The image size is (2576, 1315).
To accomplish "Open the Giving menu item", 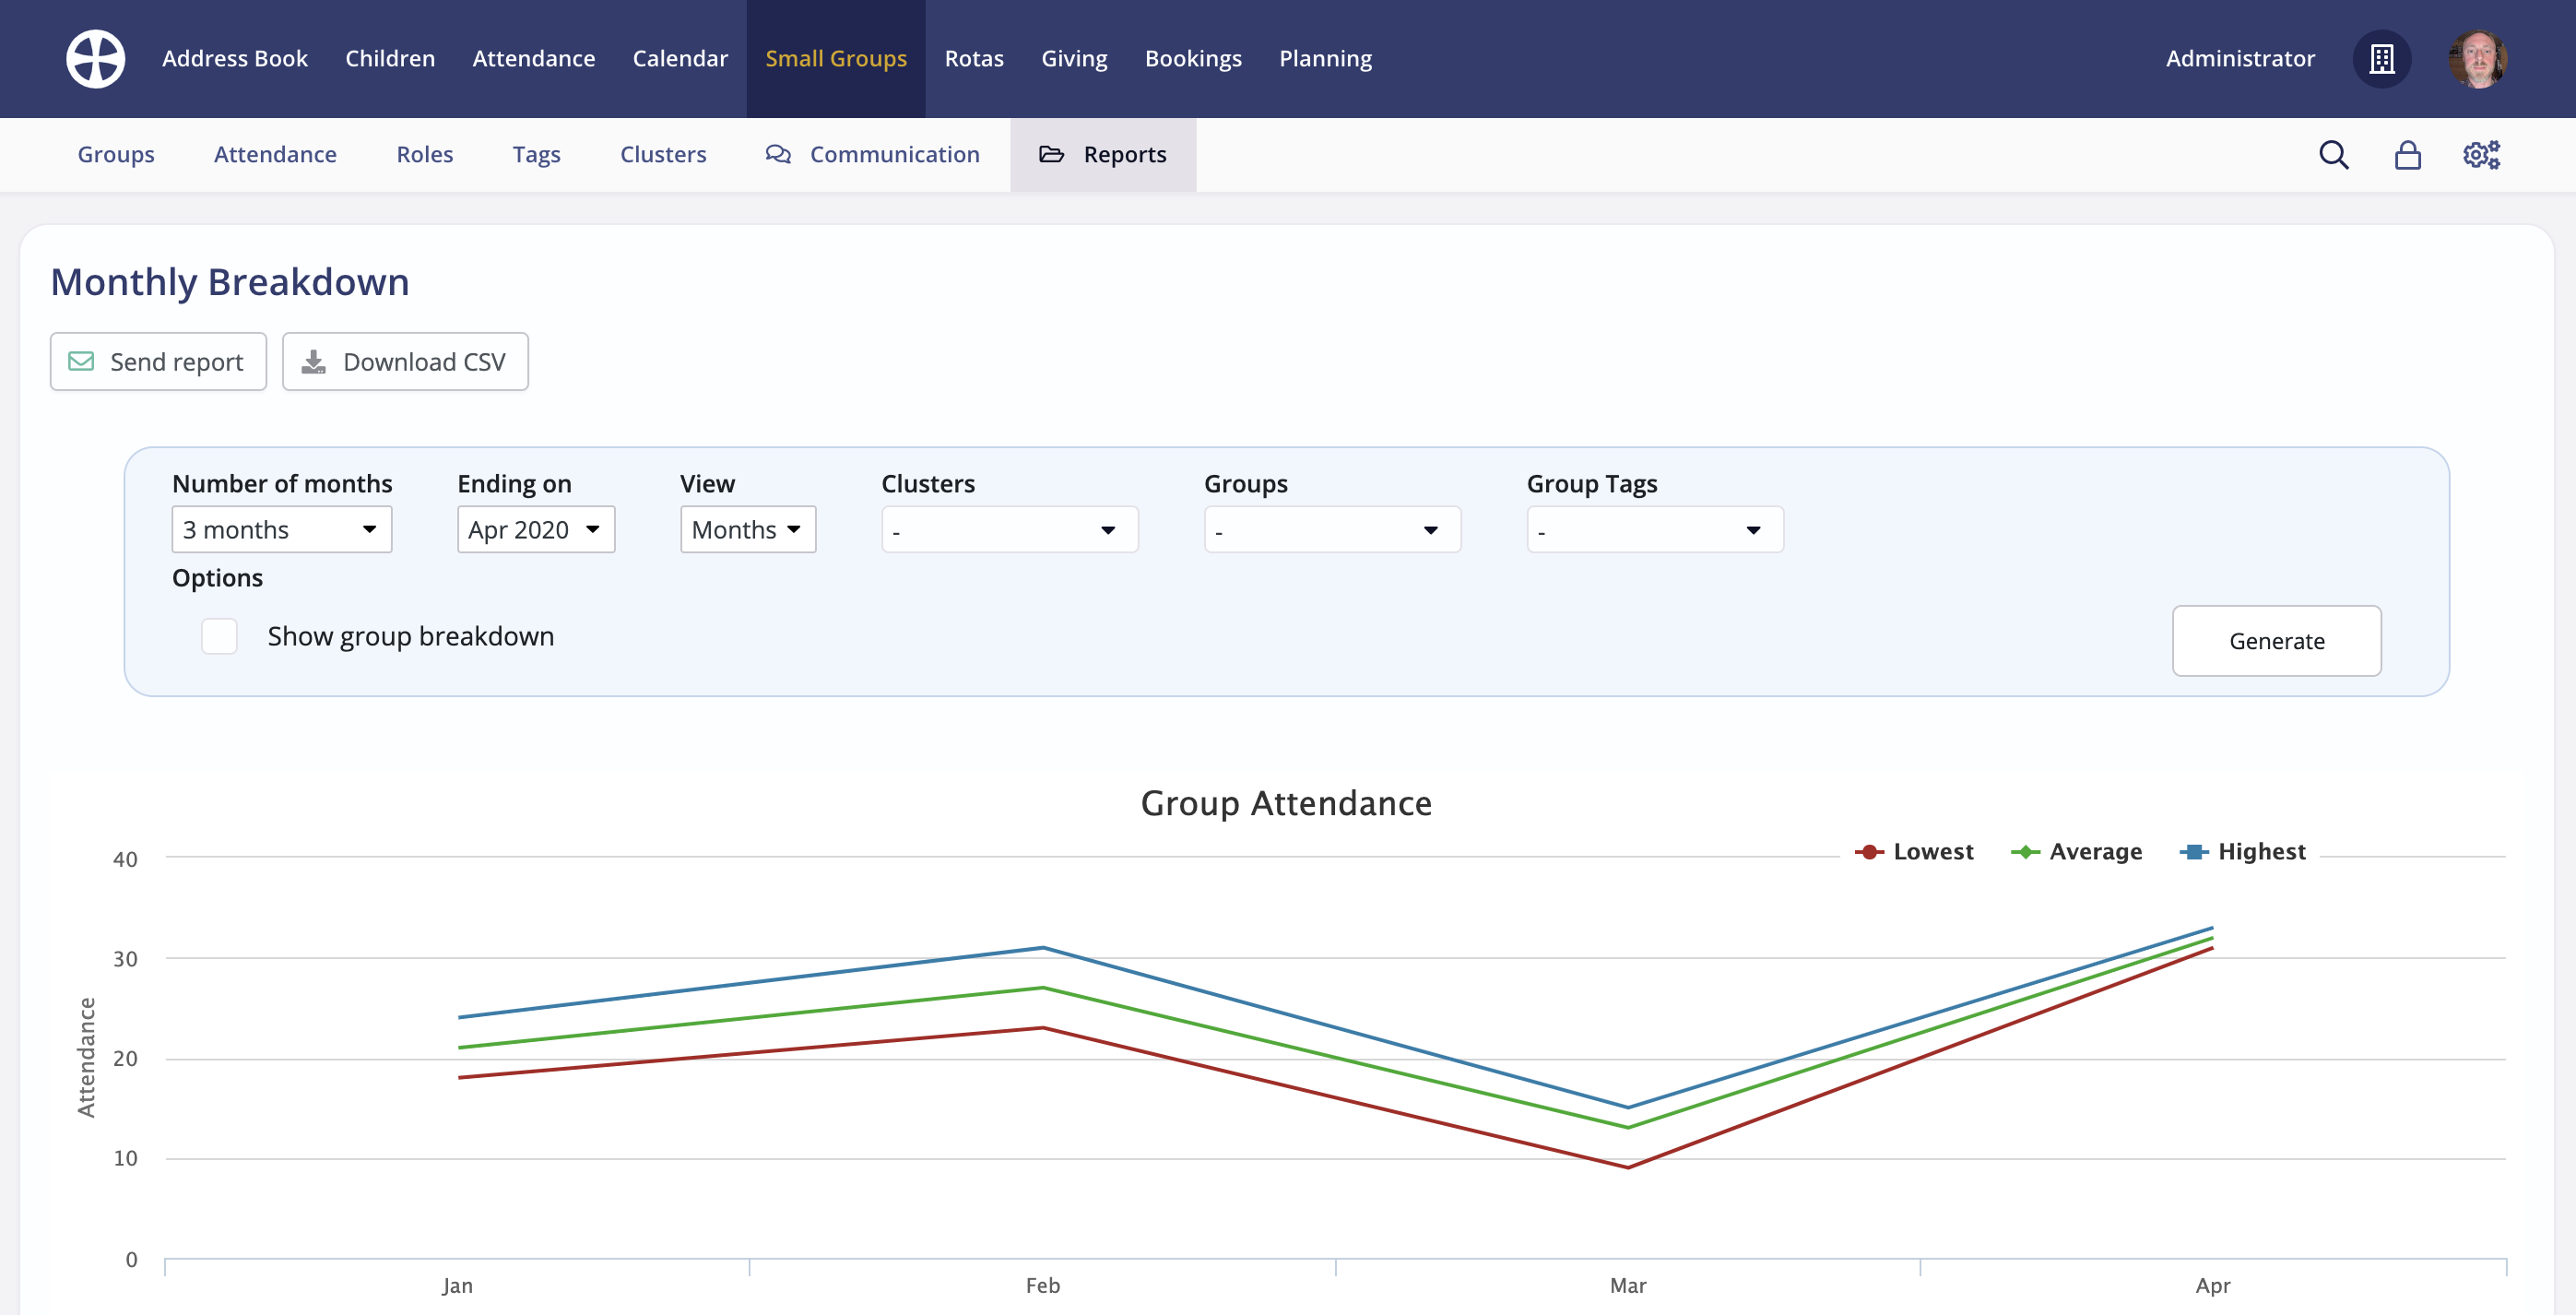I will pyautogui.click(x=1074, y=58).
